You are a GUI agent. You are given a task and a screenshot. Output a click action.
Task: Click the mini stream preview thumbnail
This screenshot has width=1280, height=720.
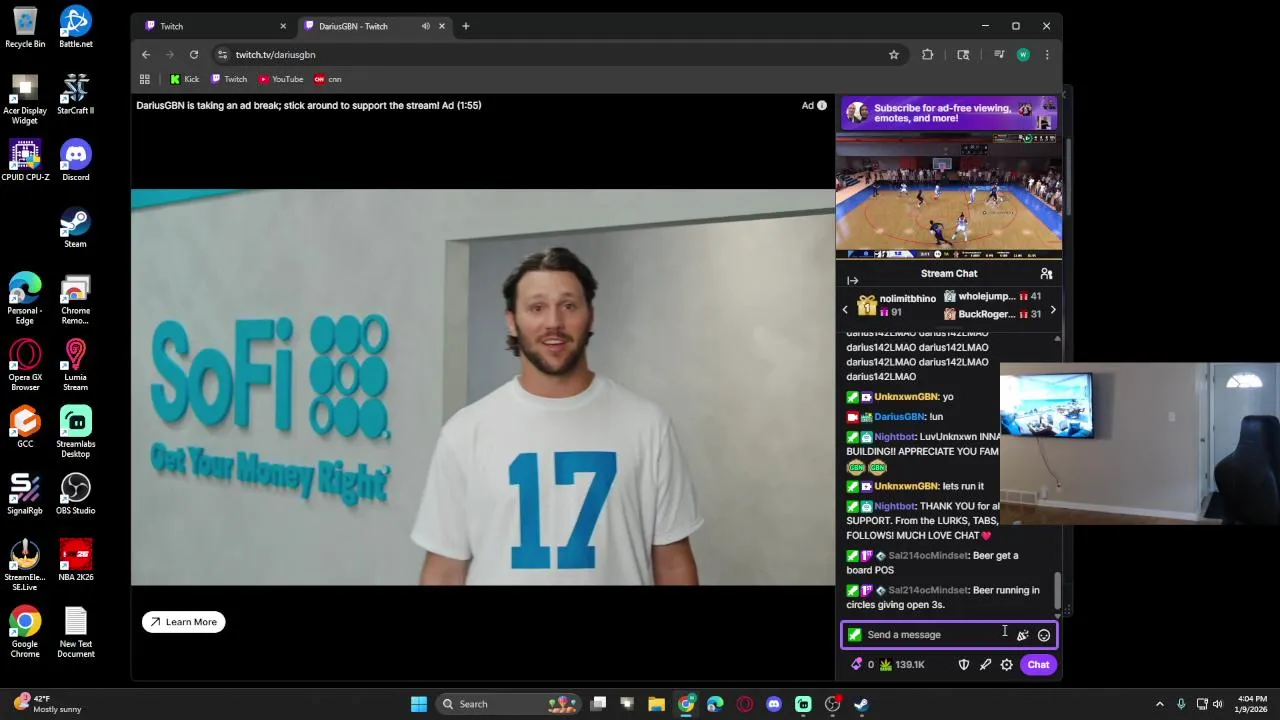coord(949,195)
